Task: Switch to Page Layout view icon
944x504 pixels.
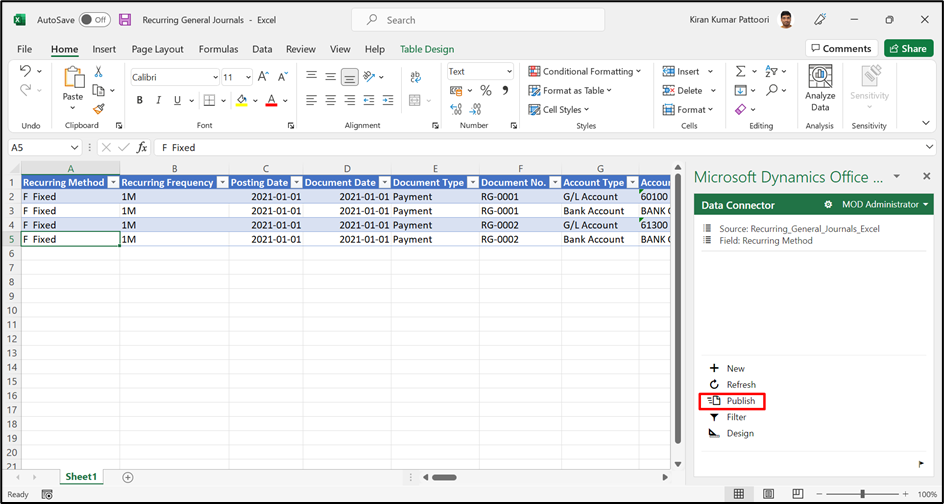Action: coord(768,494)
